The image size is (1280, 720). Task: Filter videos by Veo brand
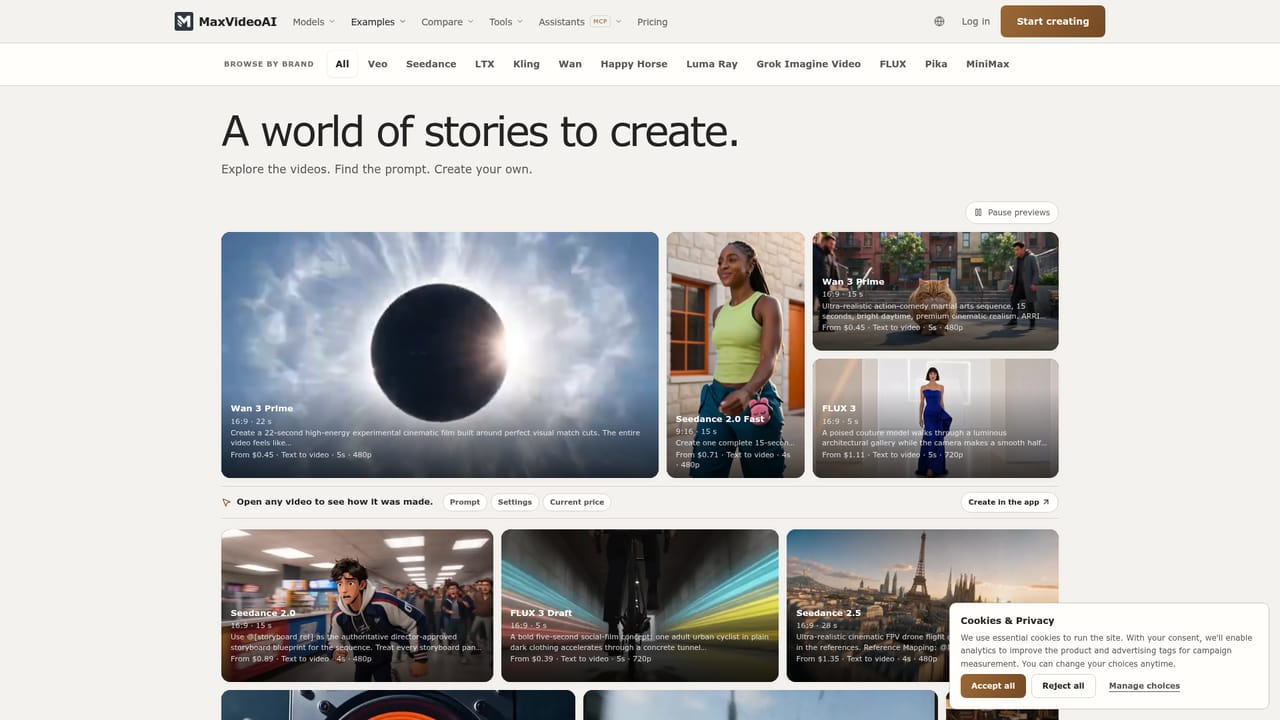coord(377,64)
